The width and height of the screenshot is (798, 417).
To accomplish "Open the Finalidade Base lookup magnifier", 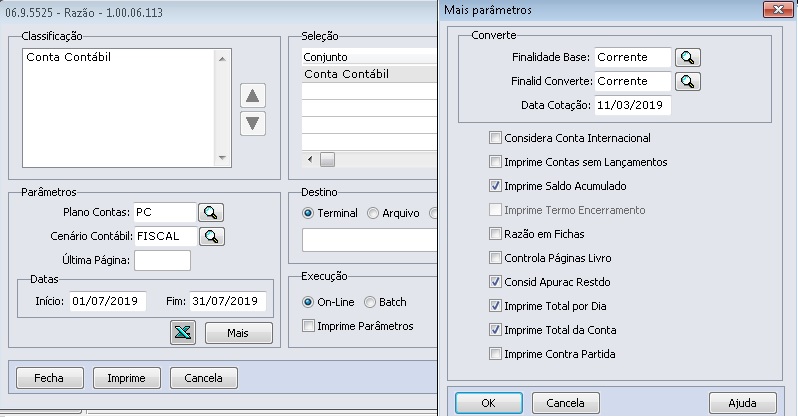I will [x=688, y=57].
